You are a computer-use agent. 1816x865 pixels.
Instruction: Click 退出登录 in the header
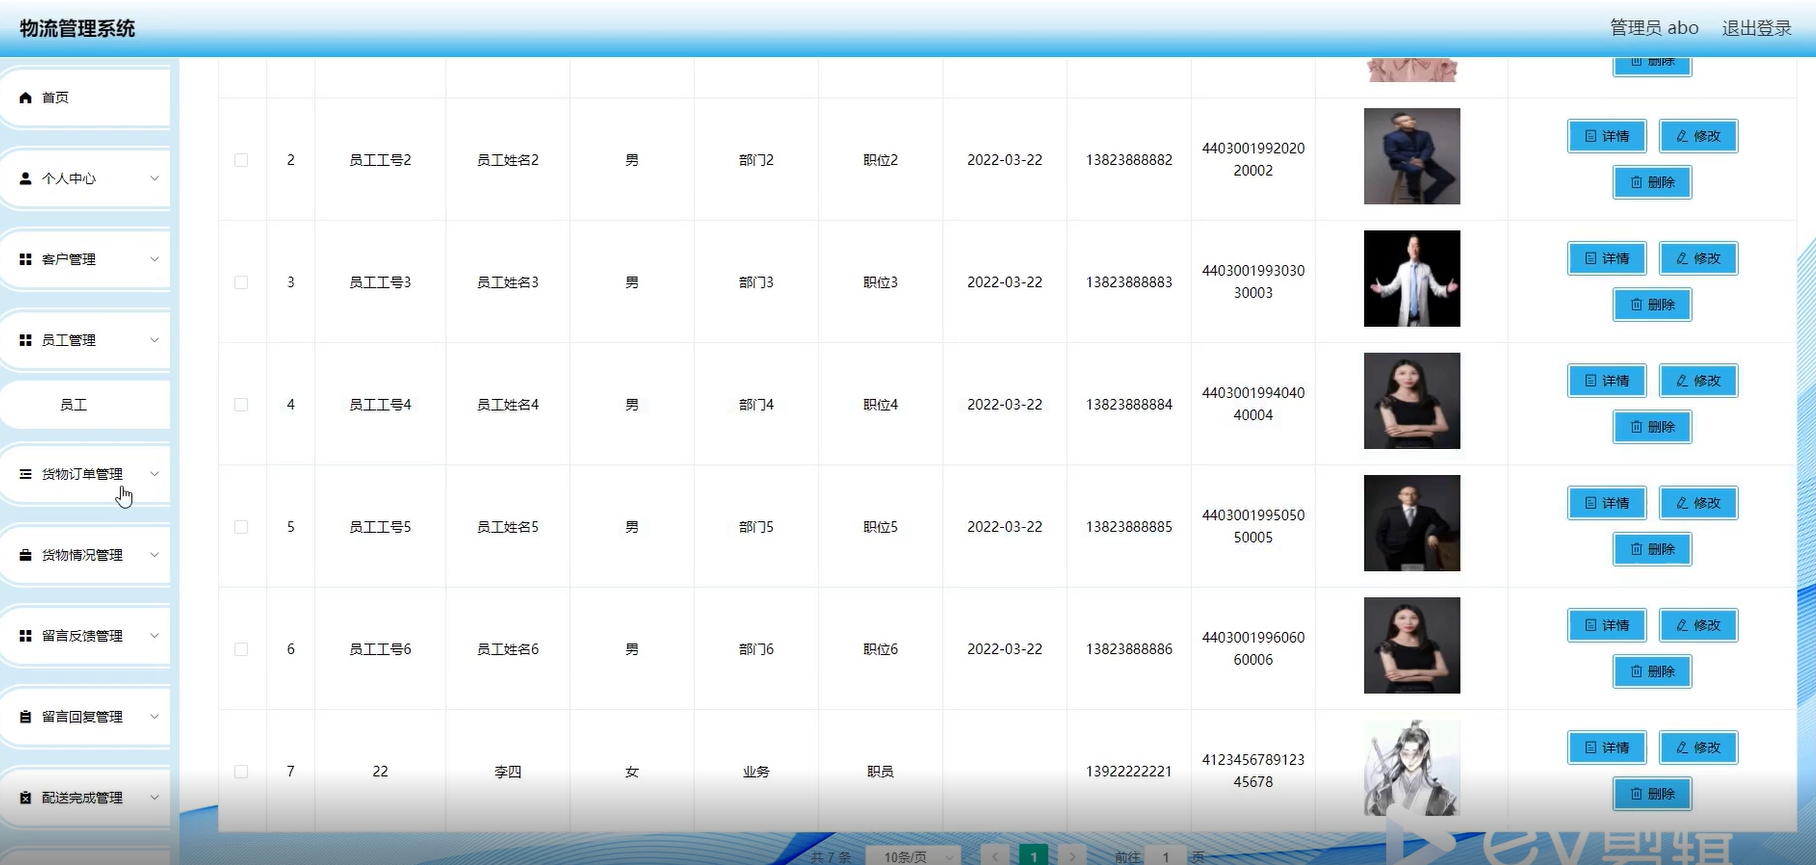coord(1756,28)
